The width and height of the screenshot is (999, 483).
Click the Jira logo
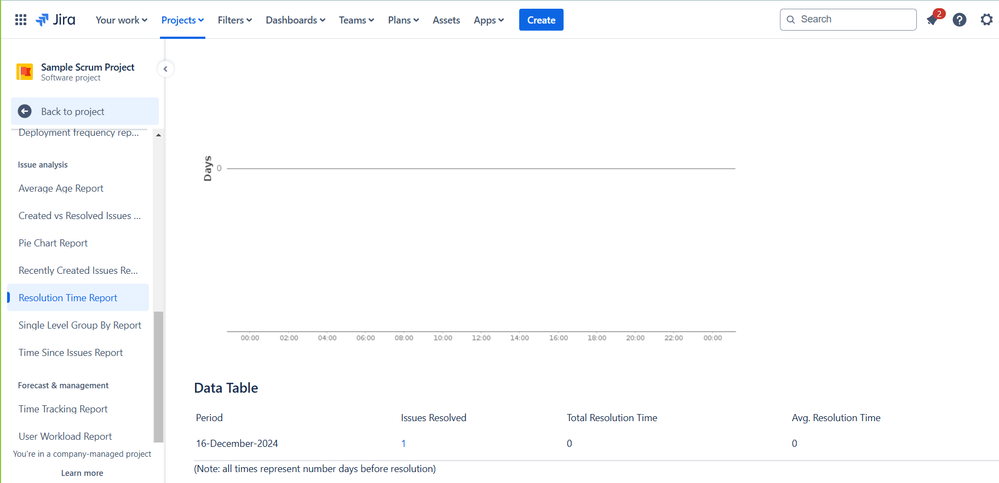(x=55, y=20)
